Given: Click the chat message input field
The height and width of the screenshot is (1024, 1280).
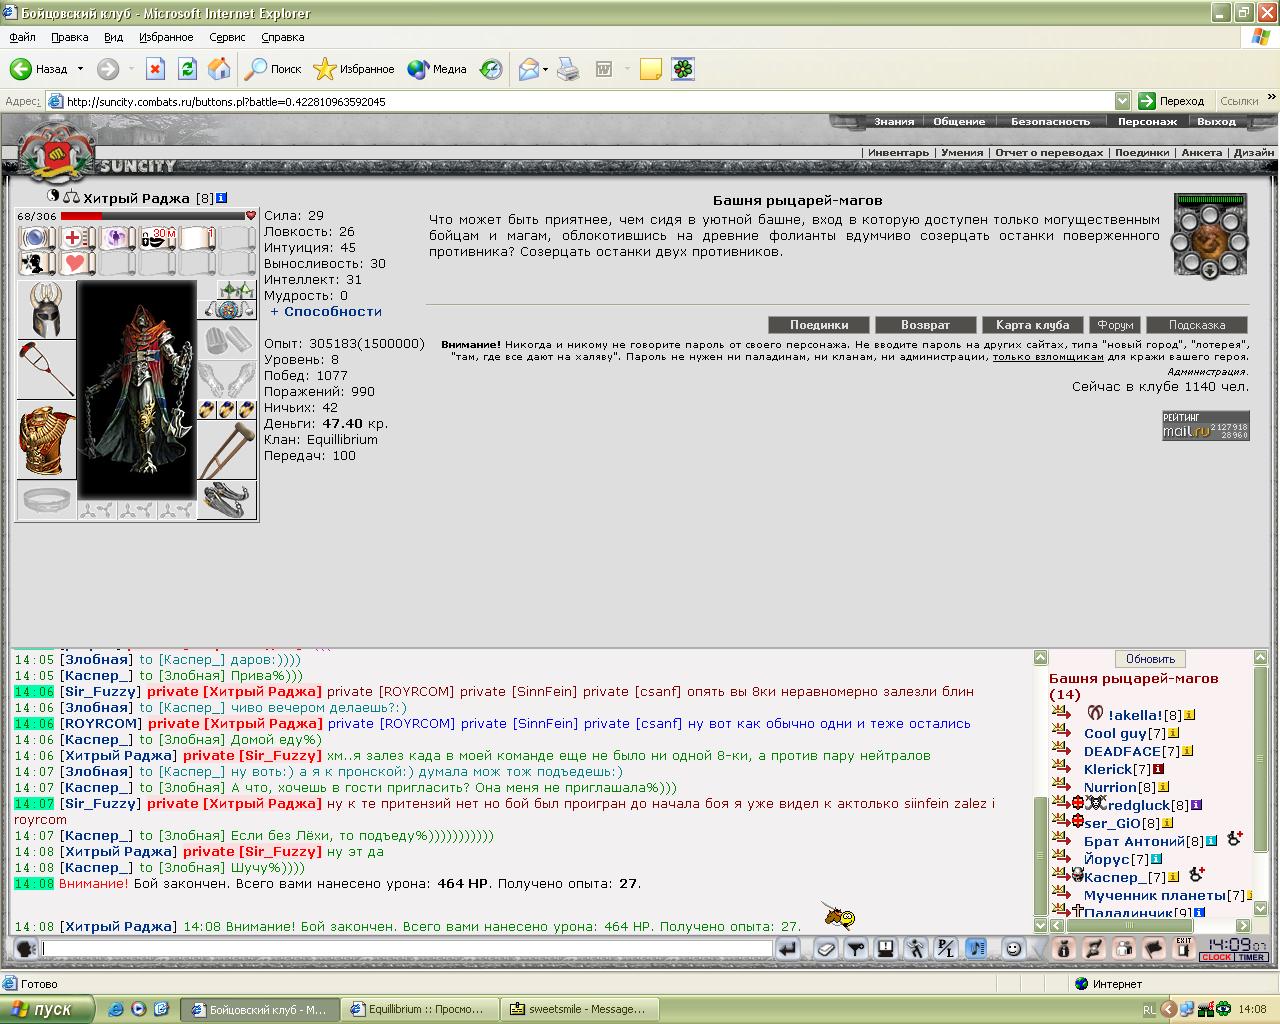Looking at the screenshot, I should point(407,949).
